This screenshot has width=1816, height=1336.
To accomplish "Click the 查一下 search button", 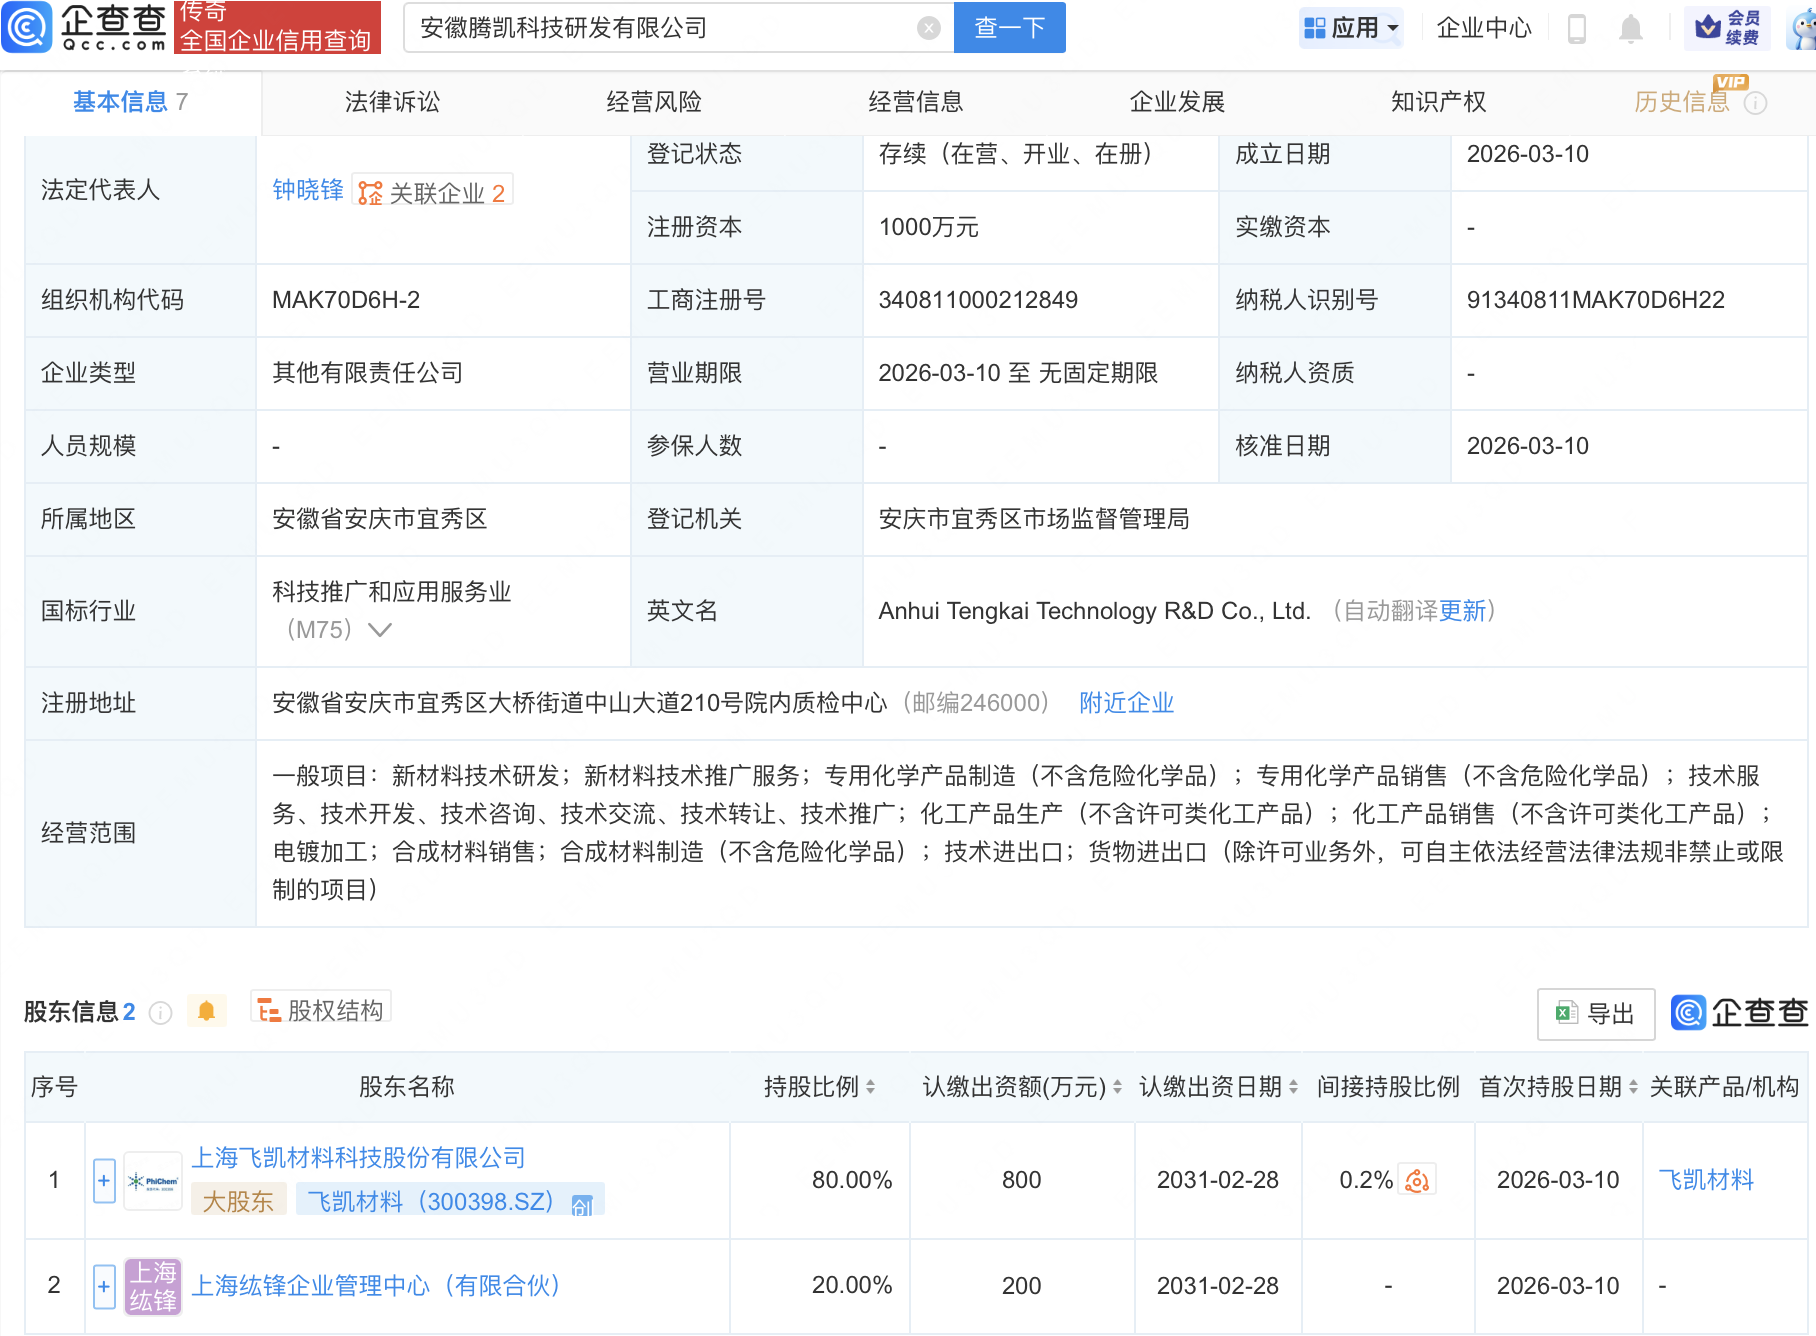I will pyautogui.click(x=1008, y=28).
